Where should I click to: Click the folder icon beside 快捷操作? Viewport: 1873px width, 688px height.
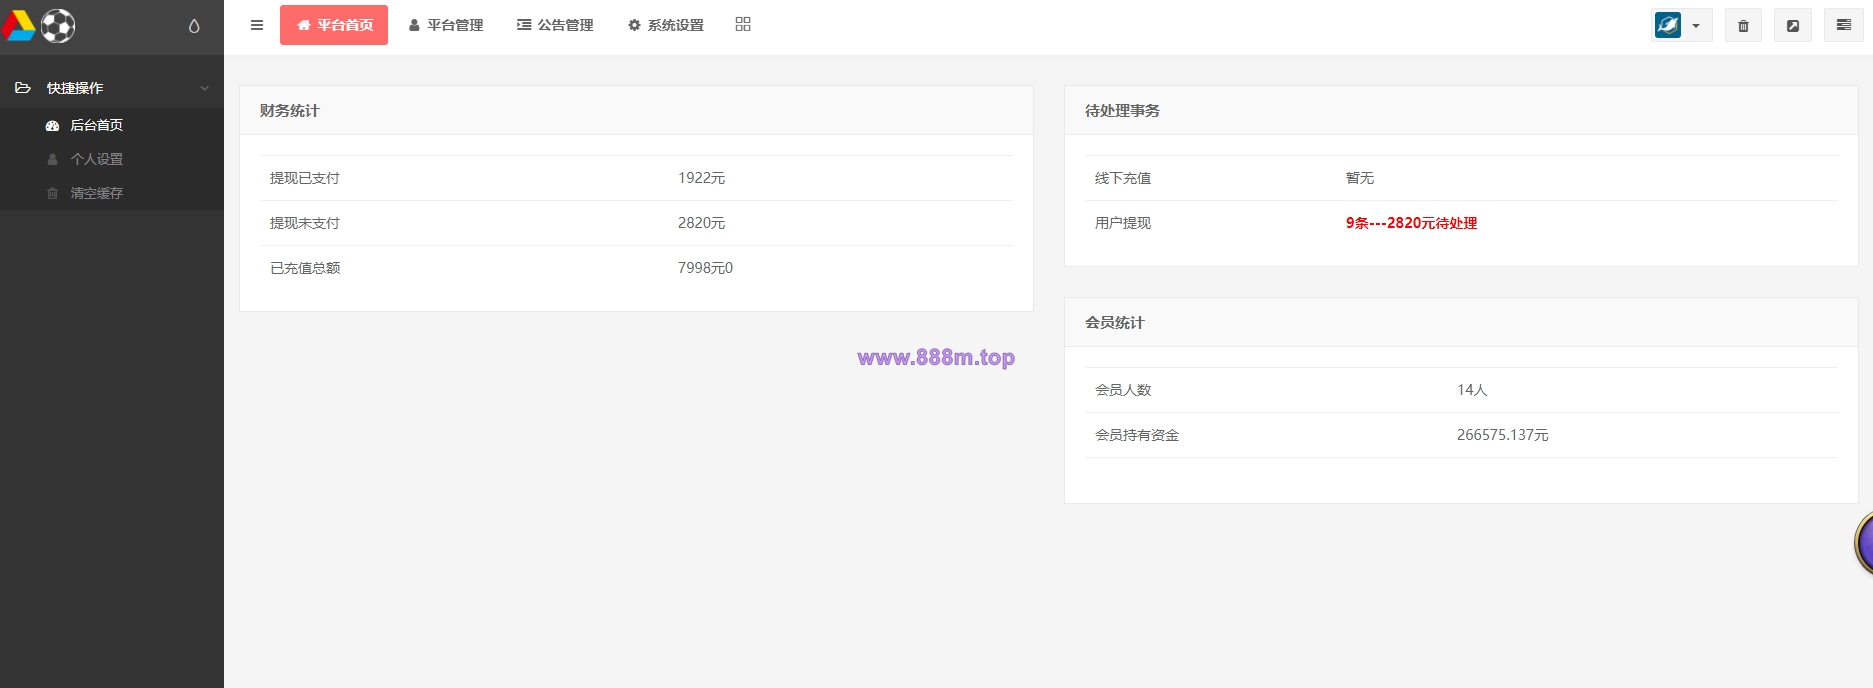coord(23,88)
